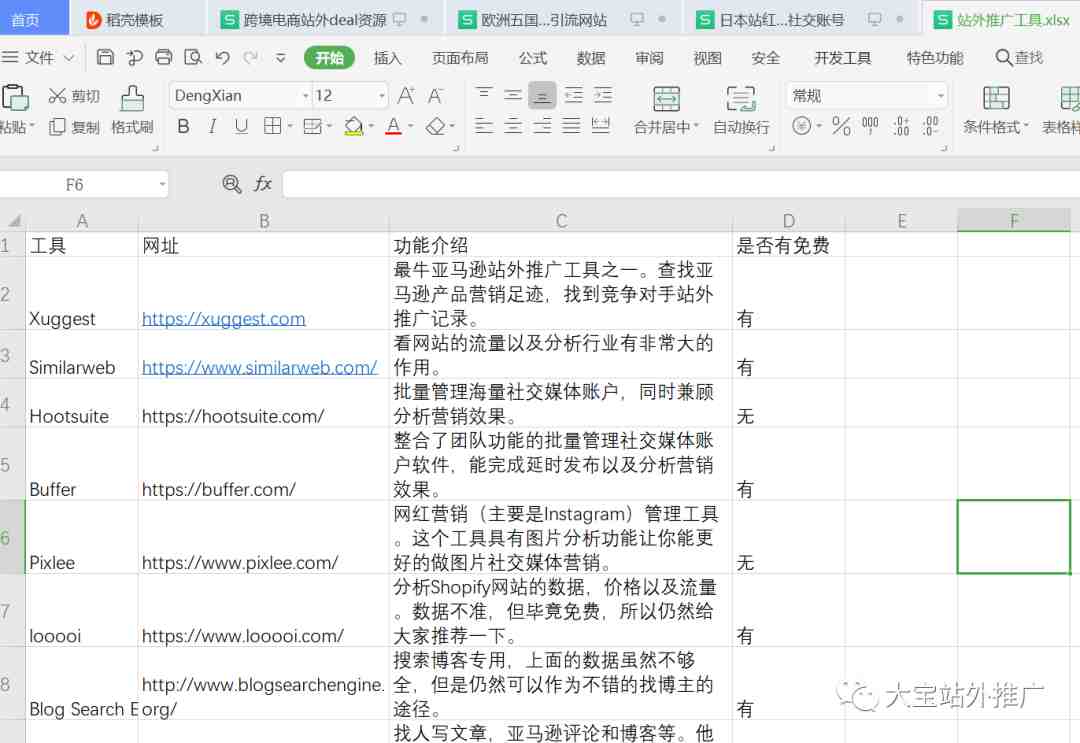1080x743 pixels.
Task: Click the Print icon in quick access toolbar
Action: pos(164,57)
